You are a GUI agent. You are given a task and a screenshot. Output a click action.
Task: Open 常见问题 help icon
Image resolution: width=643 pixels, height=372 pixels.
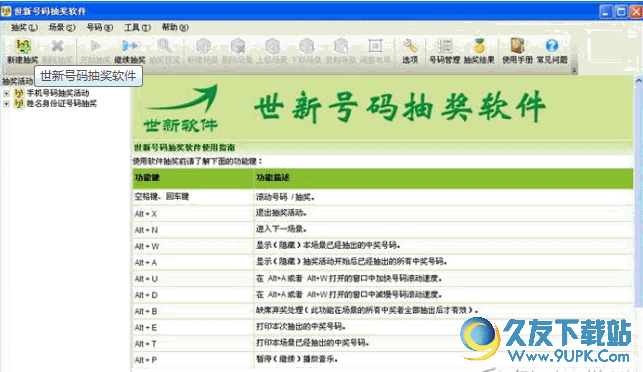552,46
